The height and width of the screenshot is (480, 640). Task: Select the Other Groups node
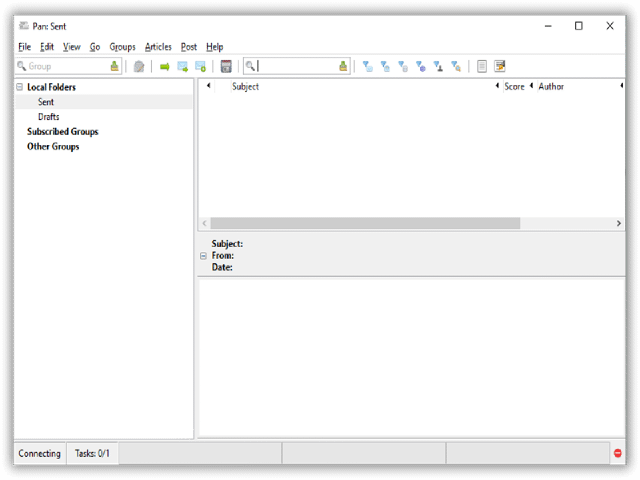(x=53, y=147)
